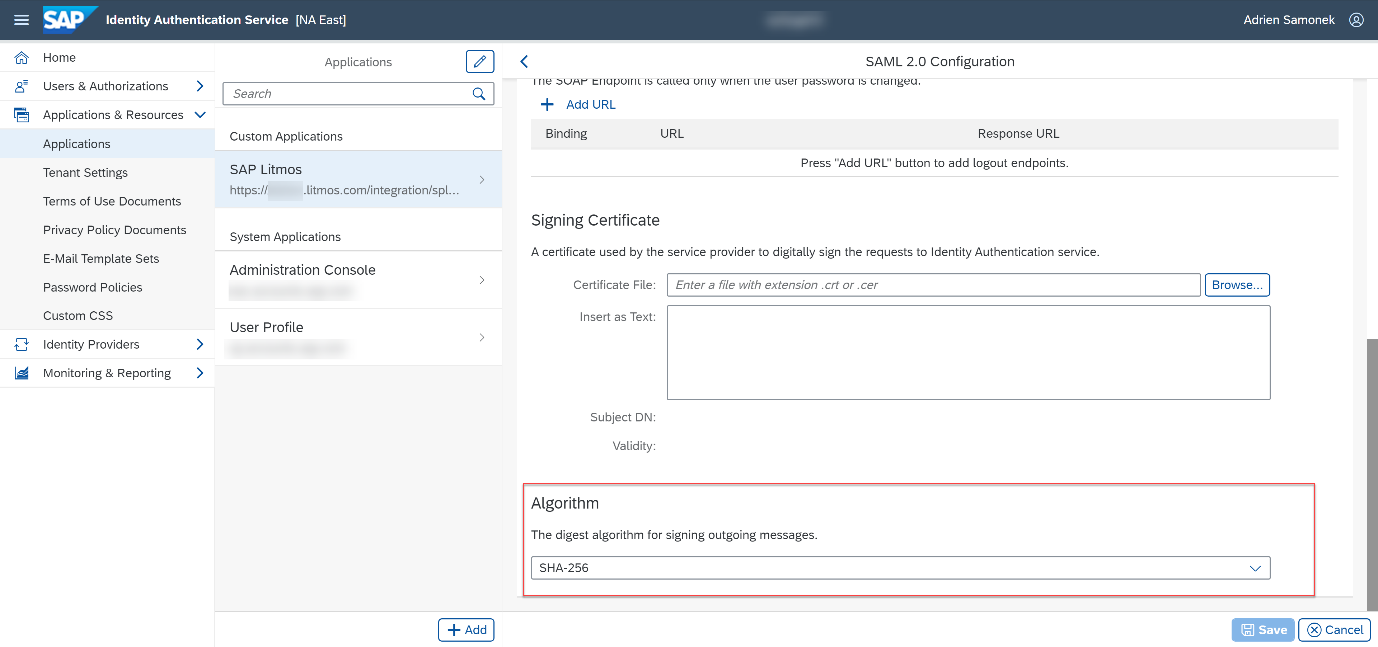
Task: Select the Administration Console application
Action: pyautogui.click(x=358, y=280)
